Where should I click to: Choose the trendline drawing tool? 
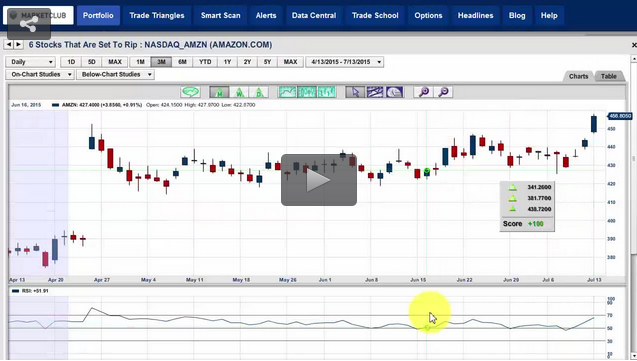click(x=375, y=92)
